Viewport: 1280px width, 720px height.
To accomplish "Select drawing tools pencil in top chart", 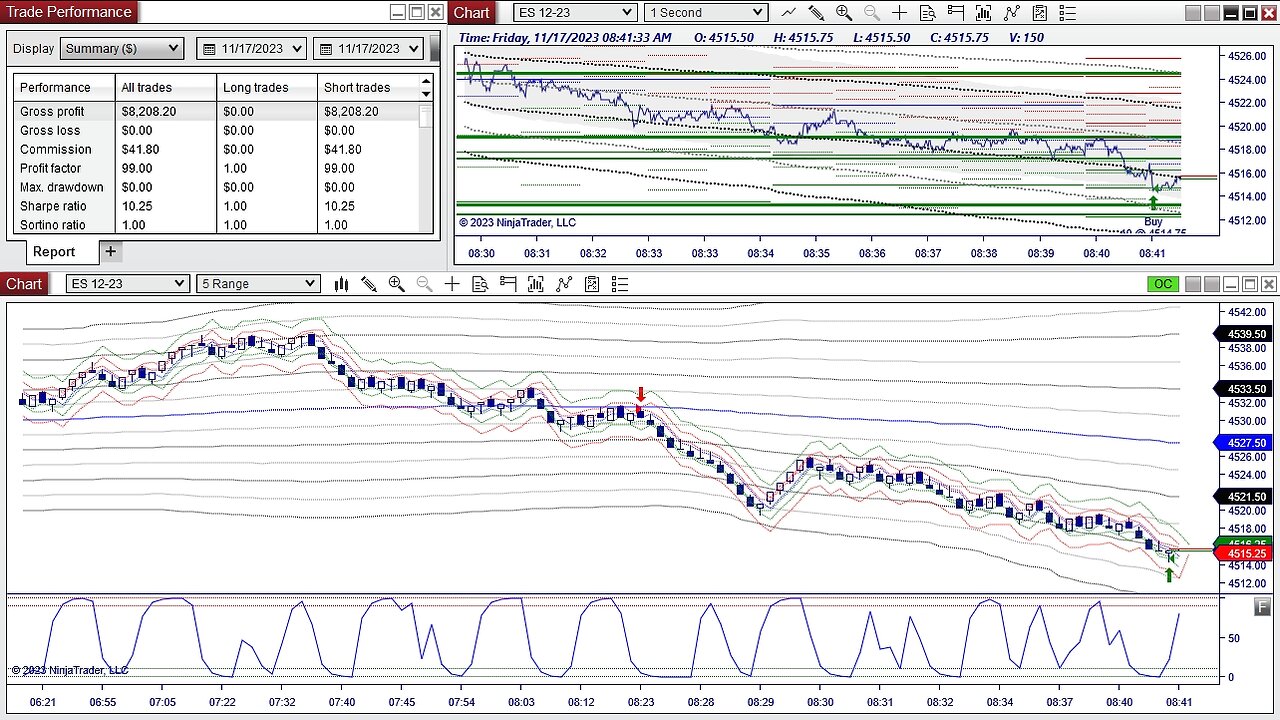I will point(816,13).
